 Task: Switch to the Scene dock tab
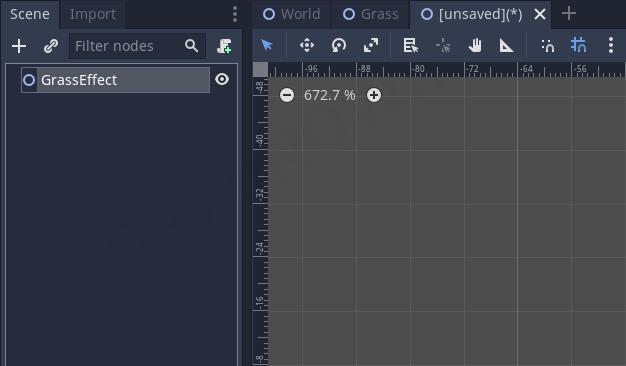pos(30,14)
